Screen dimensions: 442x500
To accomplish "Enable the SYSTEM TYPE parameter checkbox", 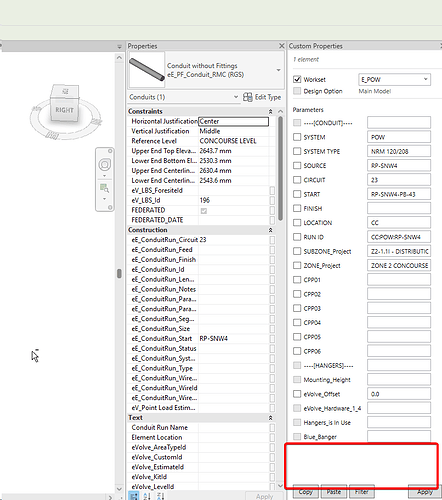I will [x=297, y=151].
